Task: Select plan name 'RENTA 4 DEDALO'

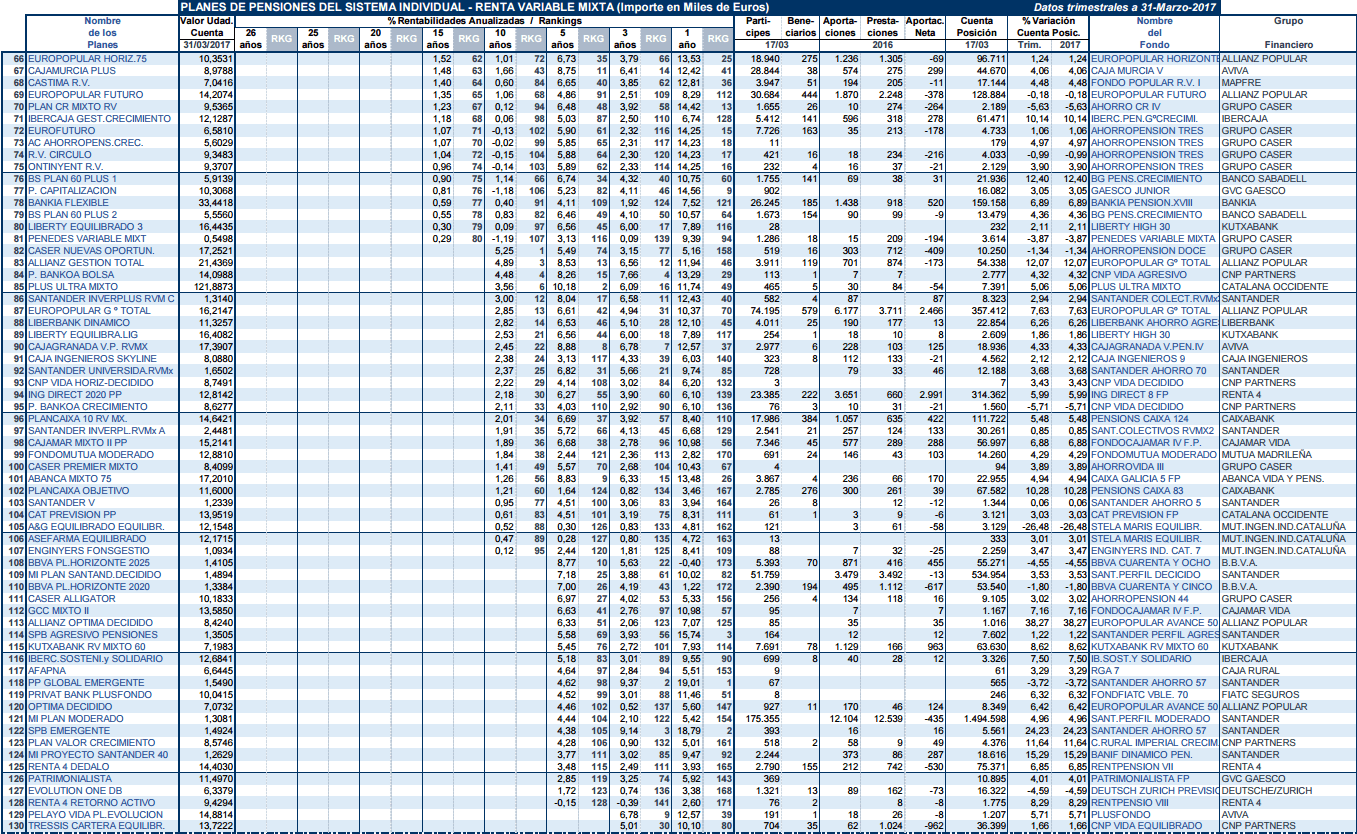Action: coord(70,767)
